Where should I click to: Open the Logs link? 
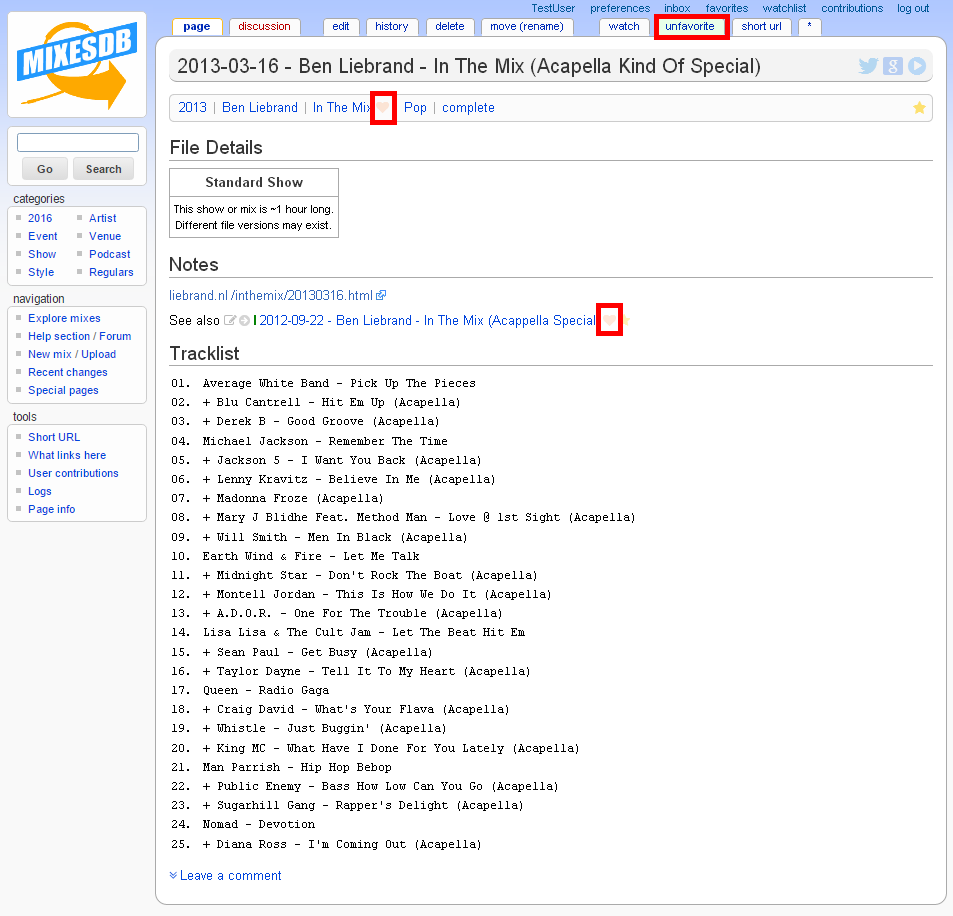[x=40, y=491]
